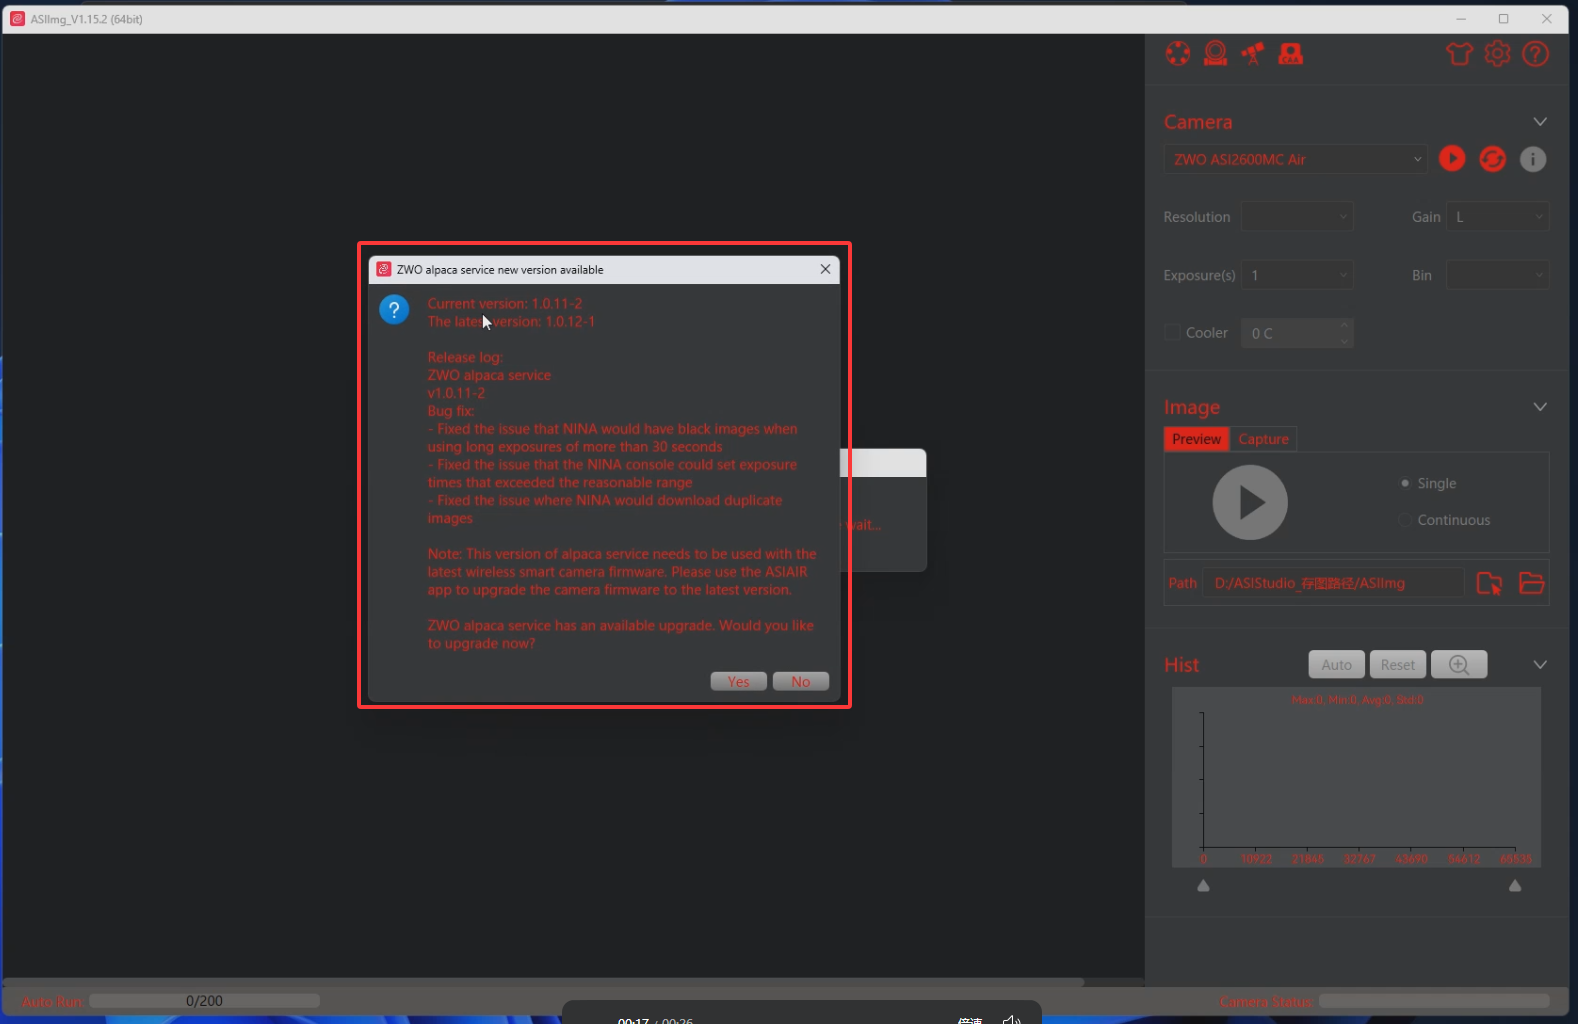Viewport: 1578px width, 1024px height.
Task: Select the Single radio option
Action: 1405,483
